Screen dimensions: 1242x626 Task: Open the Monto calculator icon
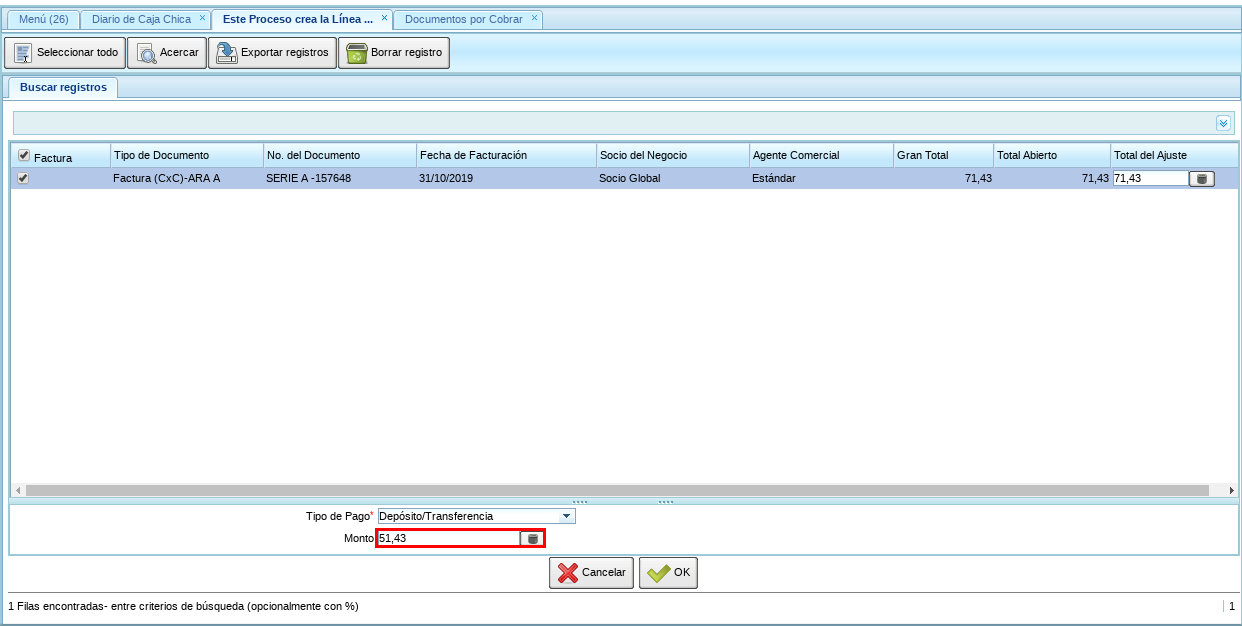(532, 539)
